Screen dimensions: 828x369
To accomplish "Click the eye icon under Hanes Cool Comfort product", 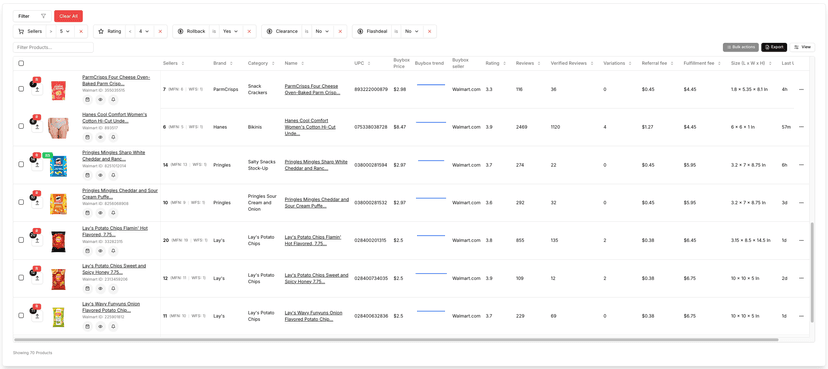I will pyautogui.click(x=100, y=137).
